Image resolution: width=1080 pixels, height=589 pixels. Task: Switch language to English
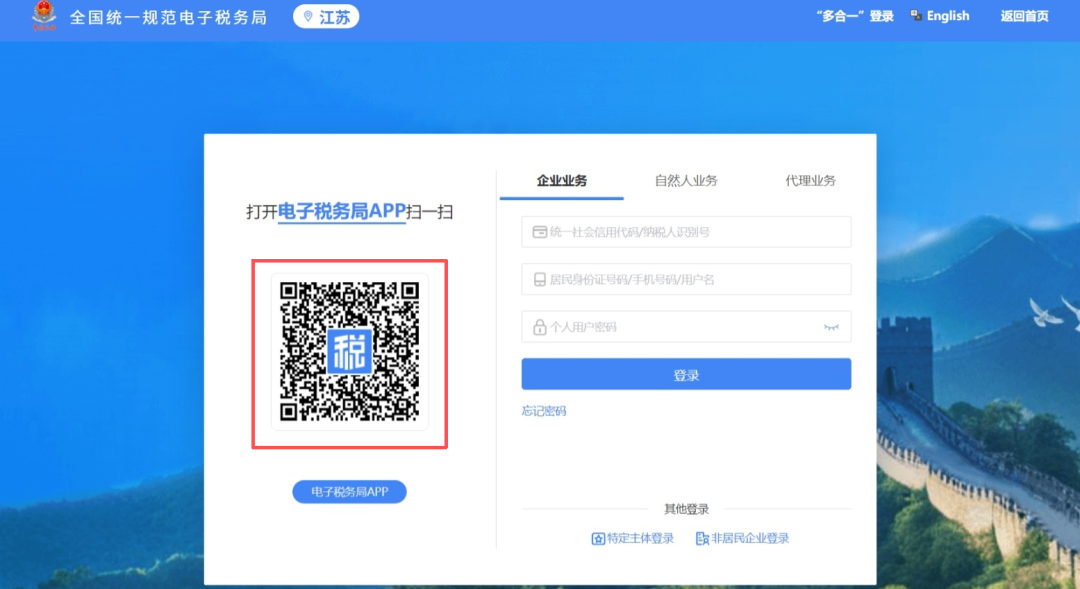[x=948, y=16]
